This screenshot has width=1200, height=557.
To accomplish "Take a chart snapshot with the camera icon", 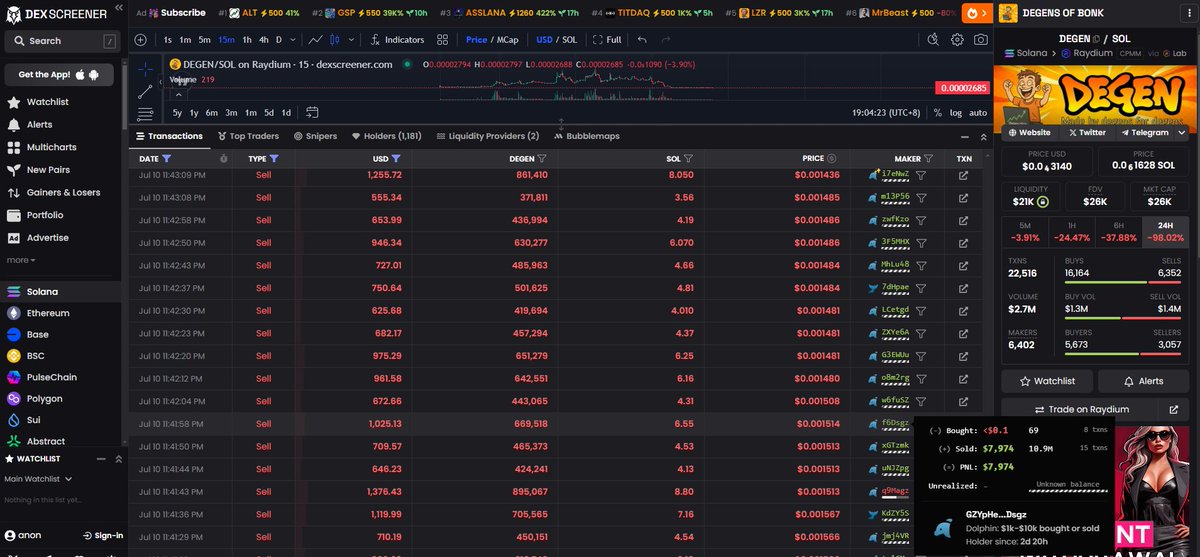I will click(982, 40).
